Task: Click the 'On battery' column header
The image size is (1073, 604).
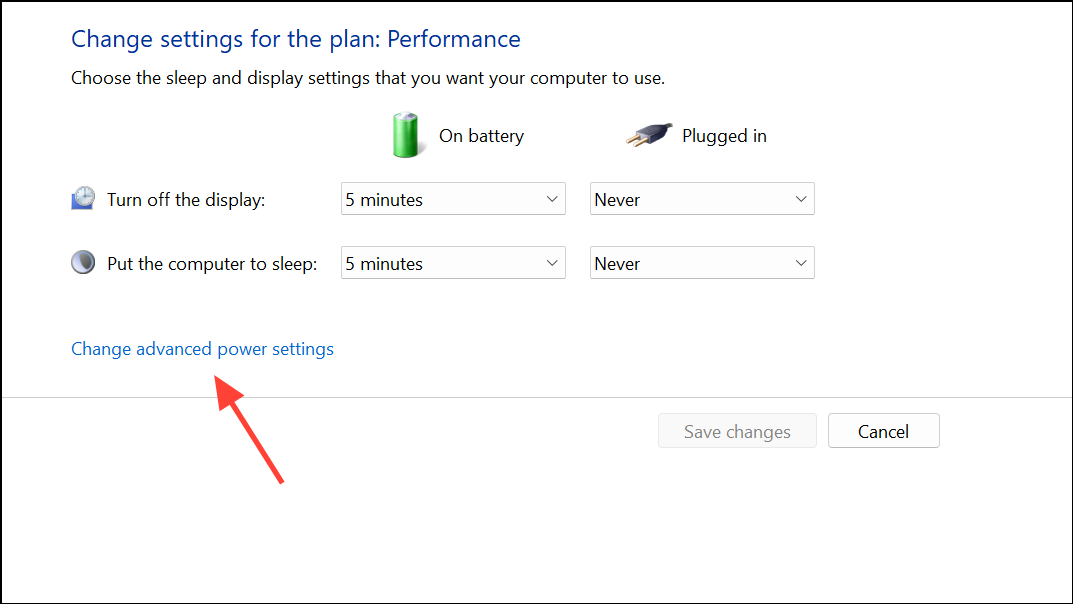Action: click(x=481, y=135)
